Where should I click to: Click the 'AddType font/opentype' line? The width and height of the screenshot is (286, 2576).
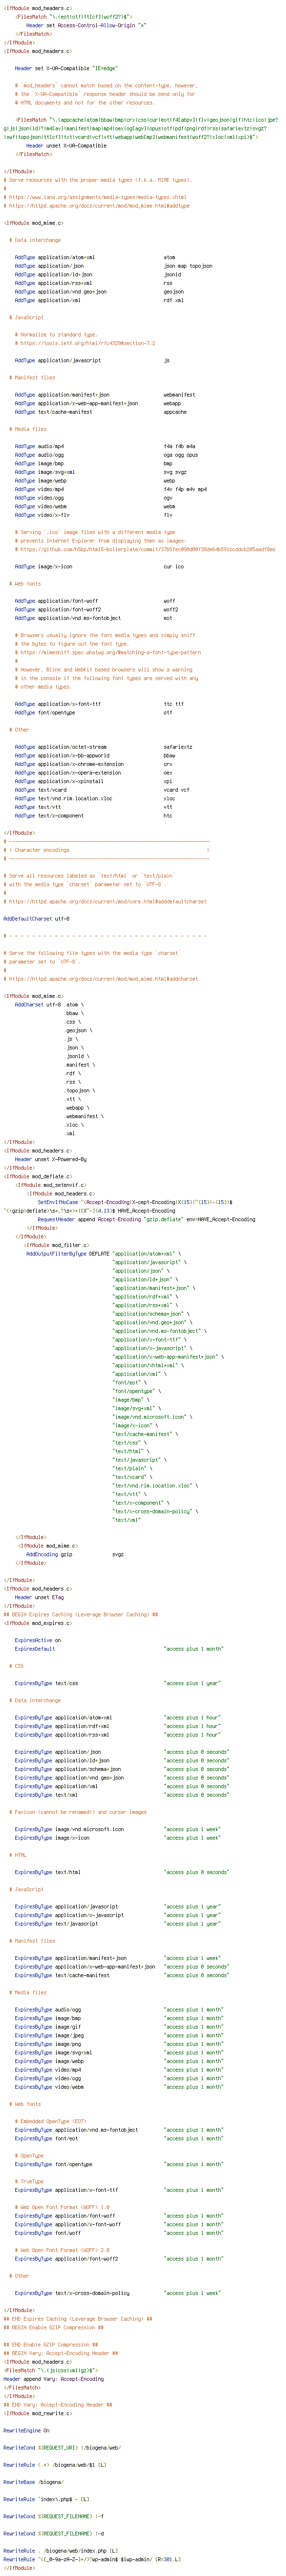[93, 712]
